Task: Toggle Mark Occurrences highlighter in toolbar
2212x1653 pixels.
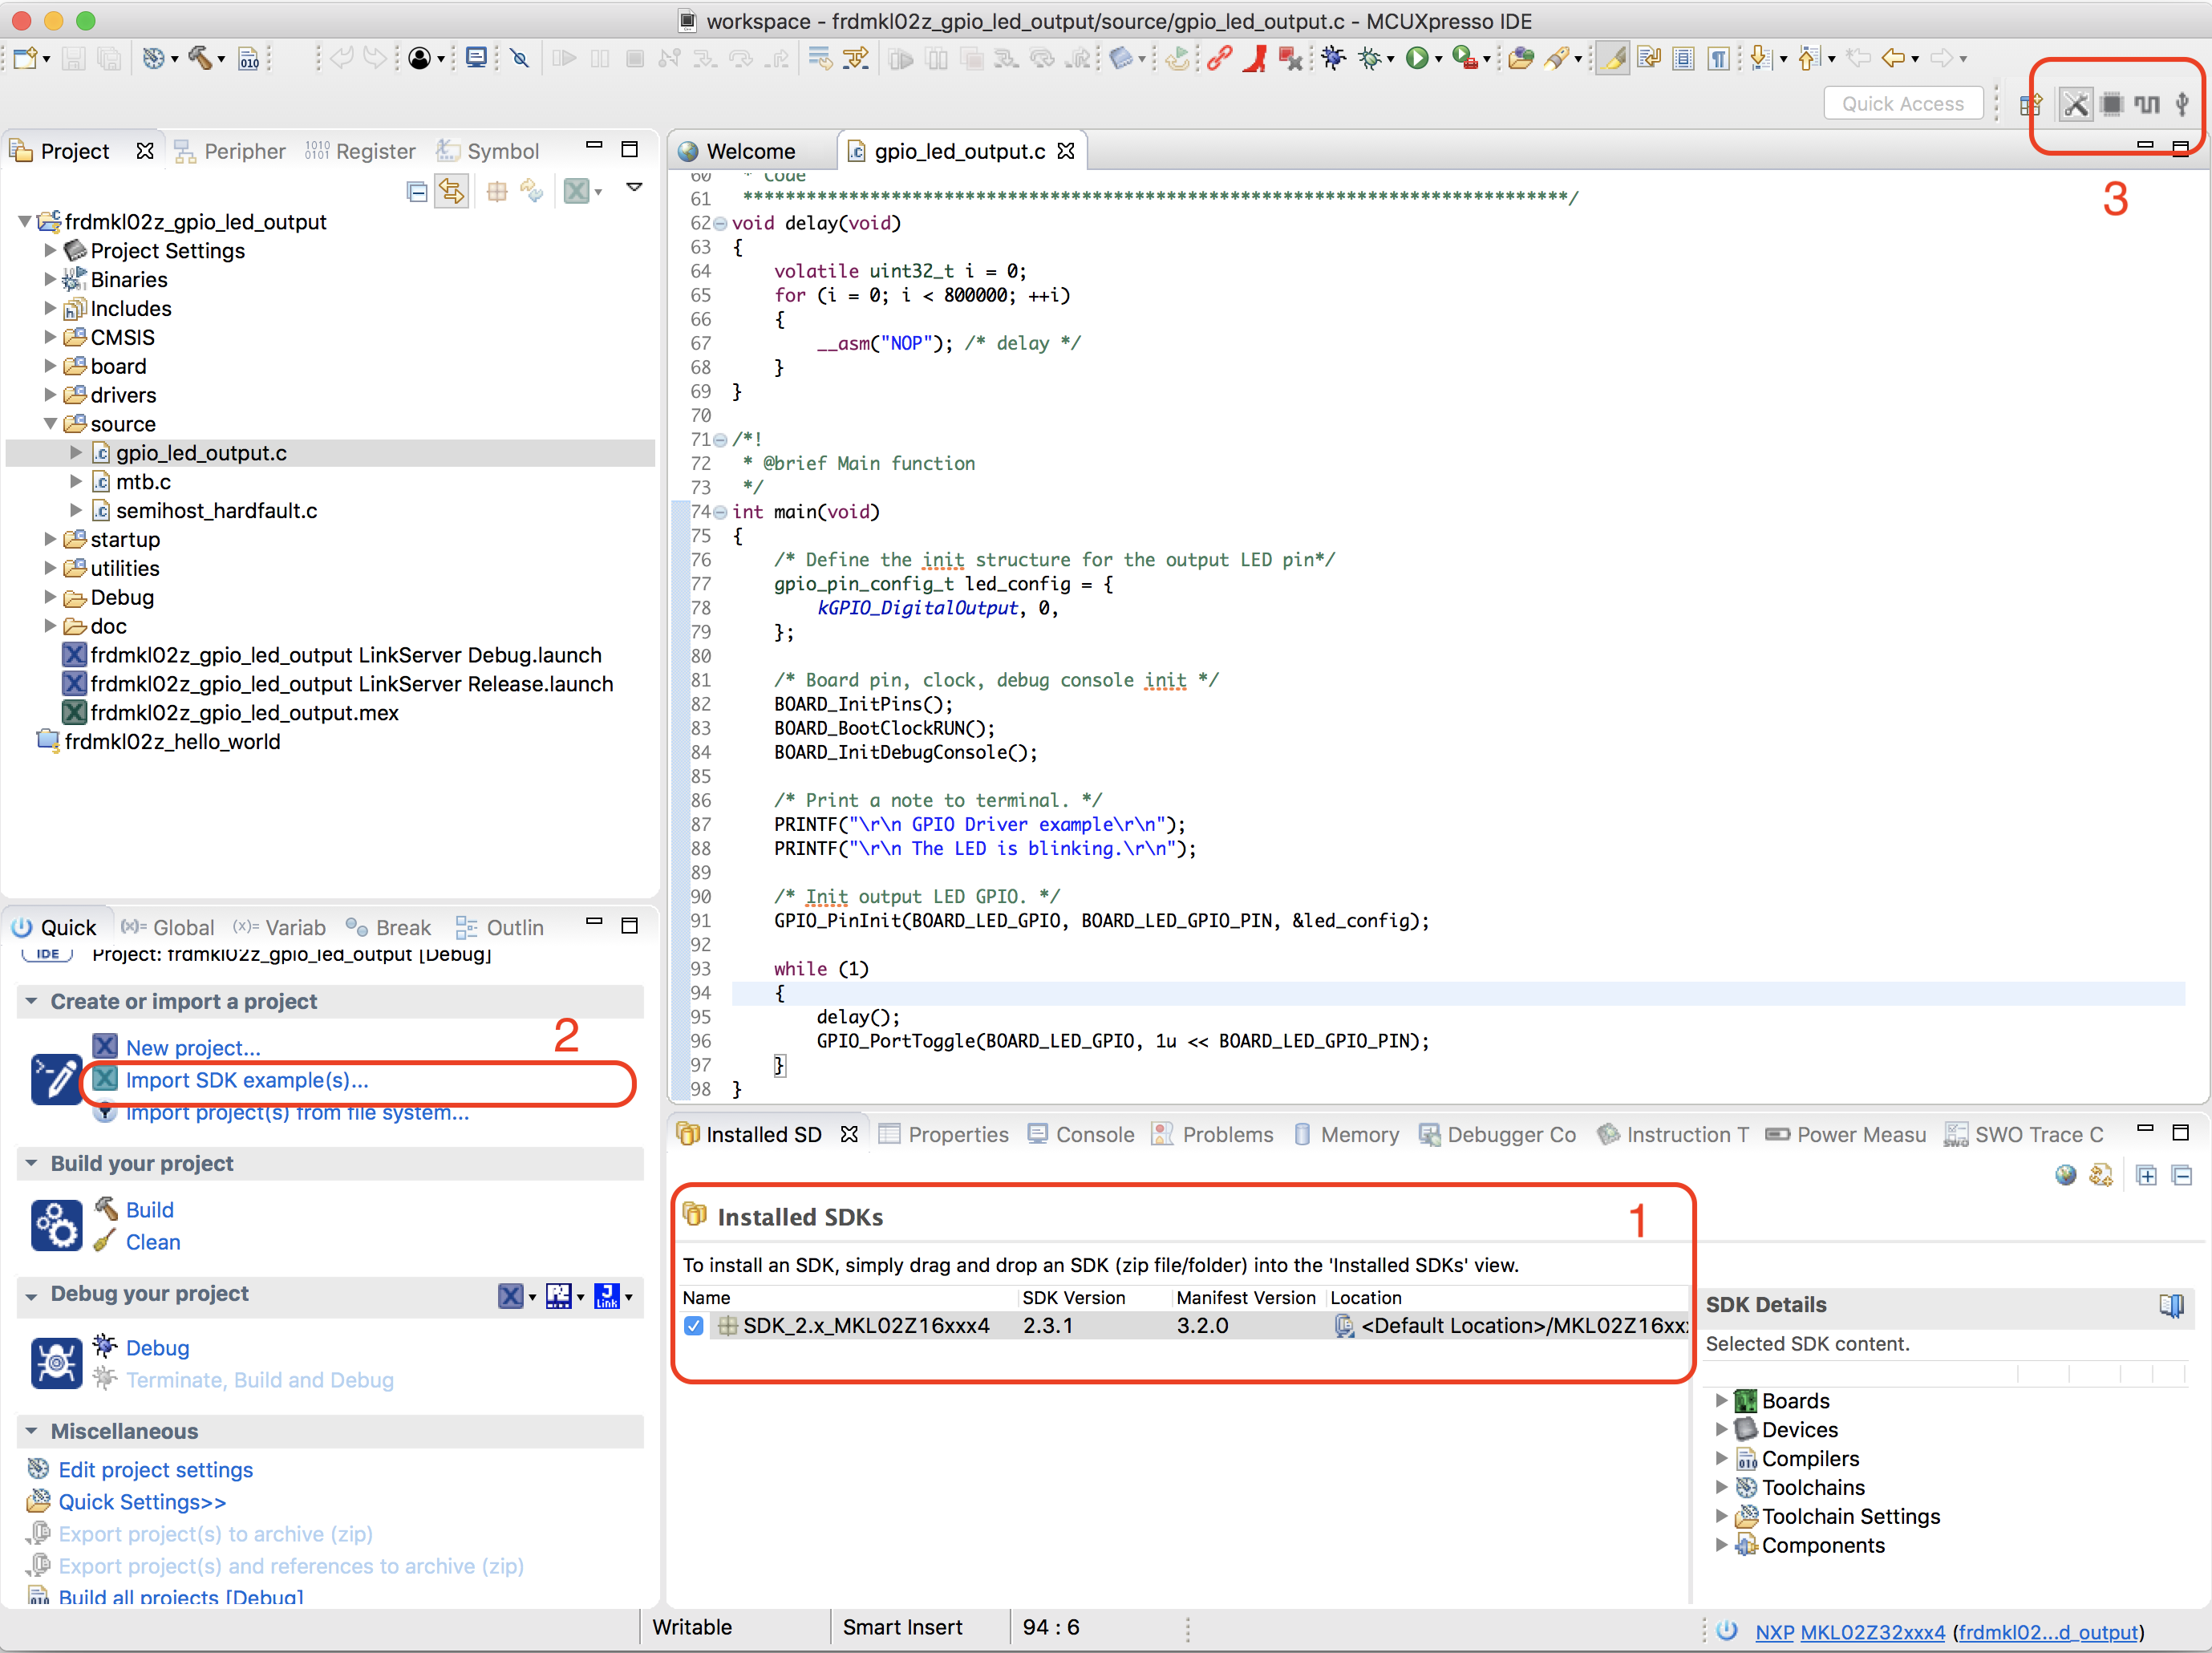Action: click(1612, 58)
